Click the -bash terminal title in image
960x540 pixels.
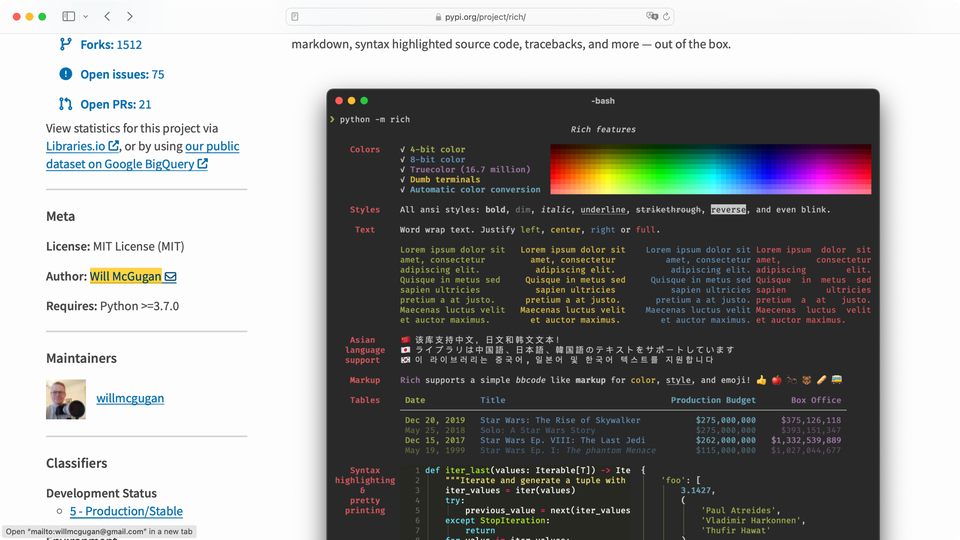coord(603,101)
